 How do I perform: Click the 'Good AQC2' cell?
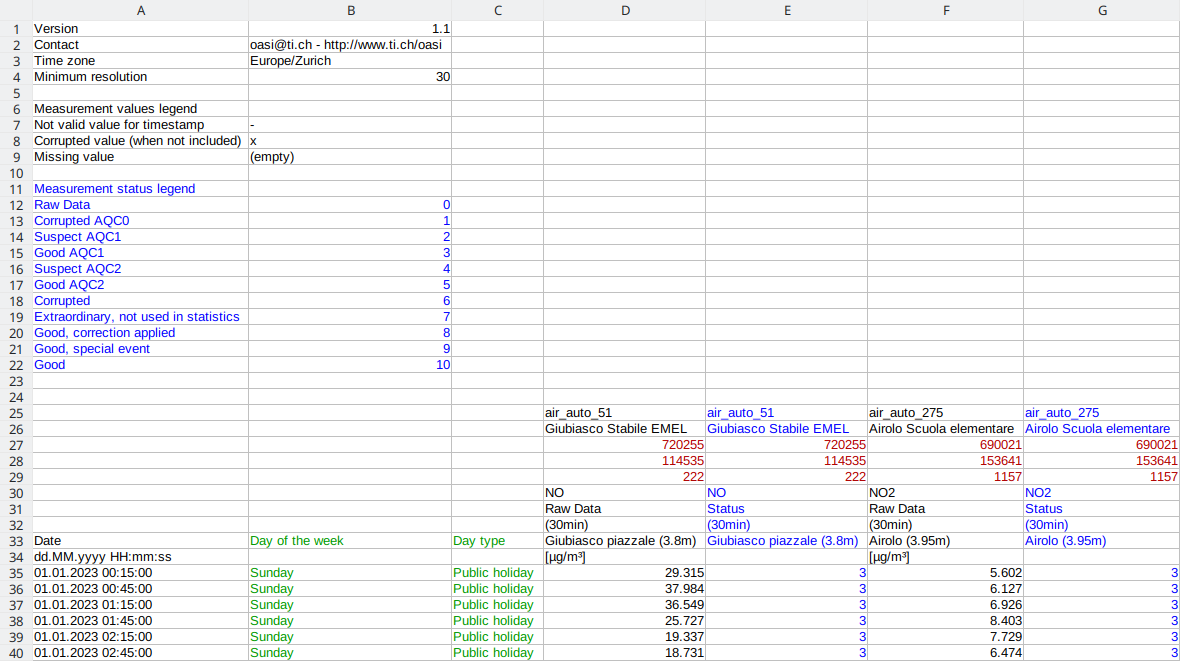pyautogui.click(x=140, y=285)
